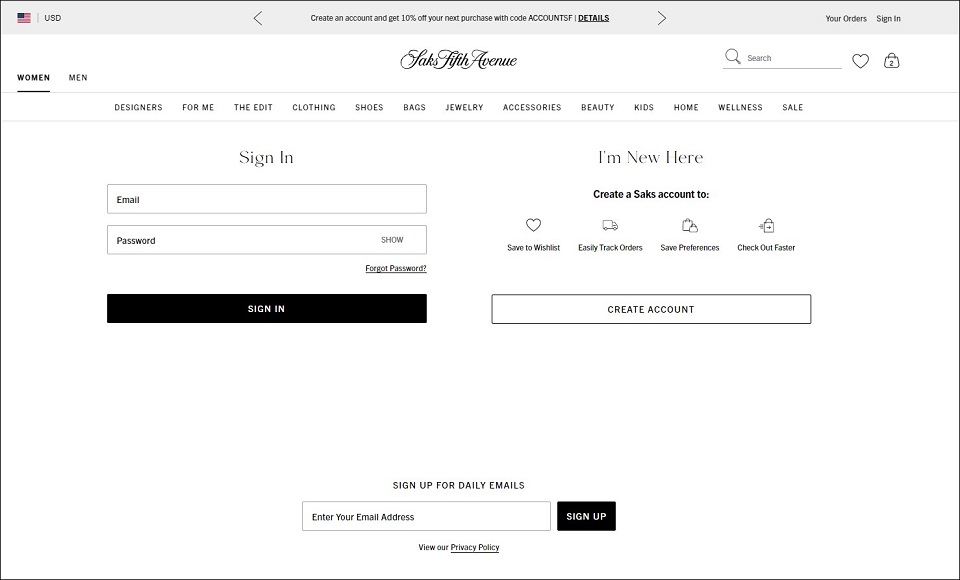960x580 pixels.
Task: Open the CLOTHING menu
Action: [313, 107]
